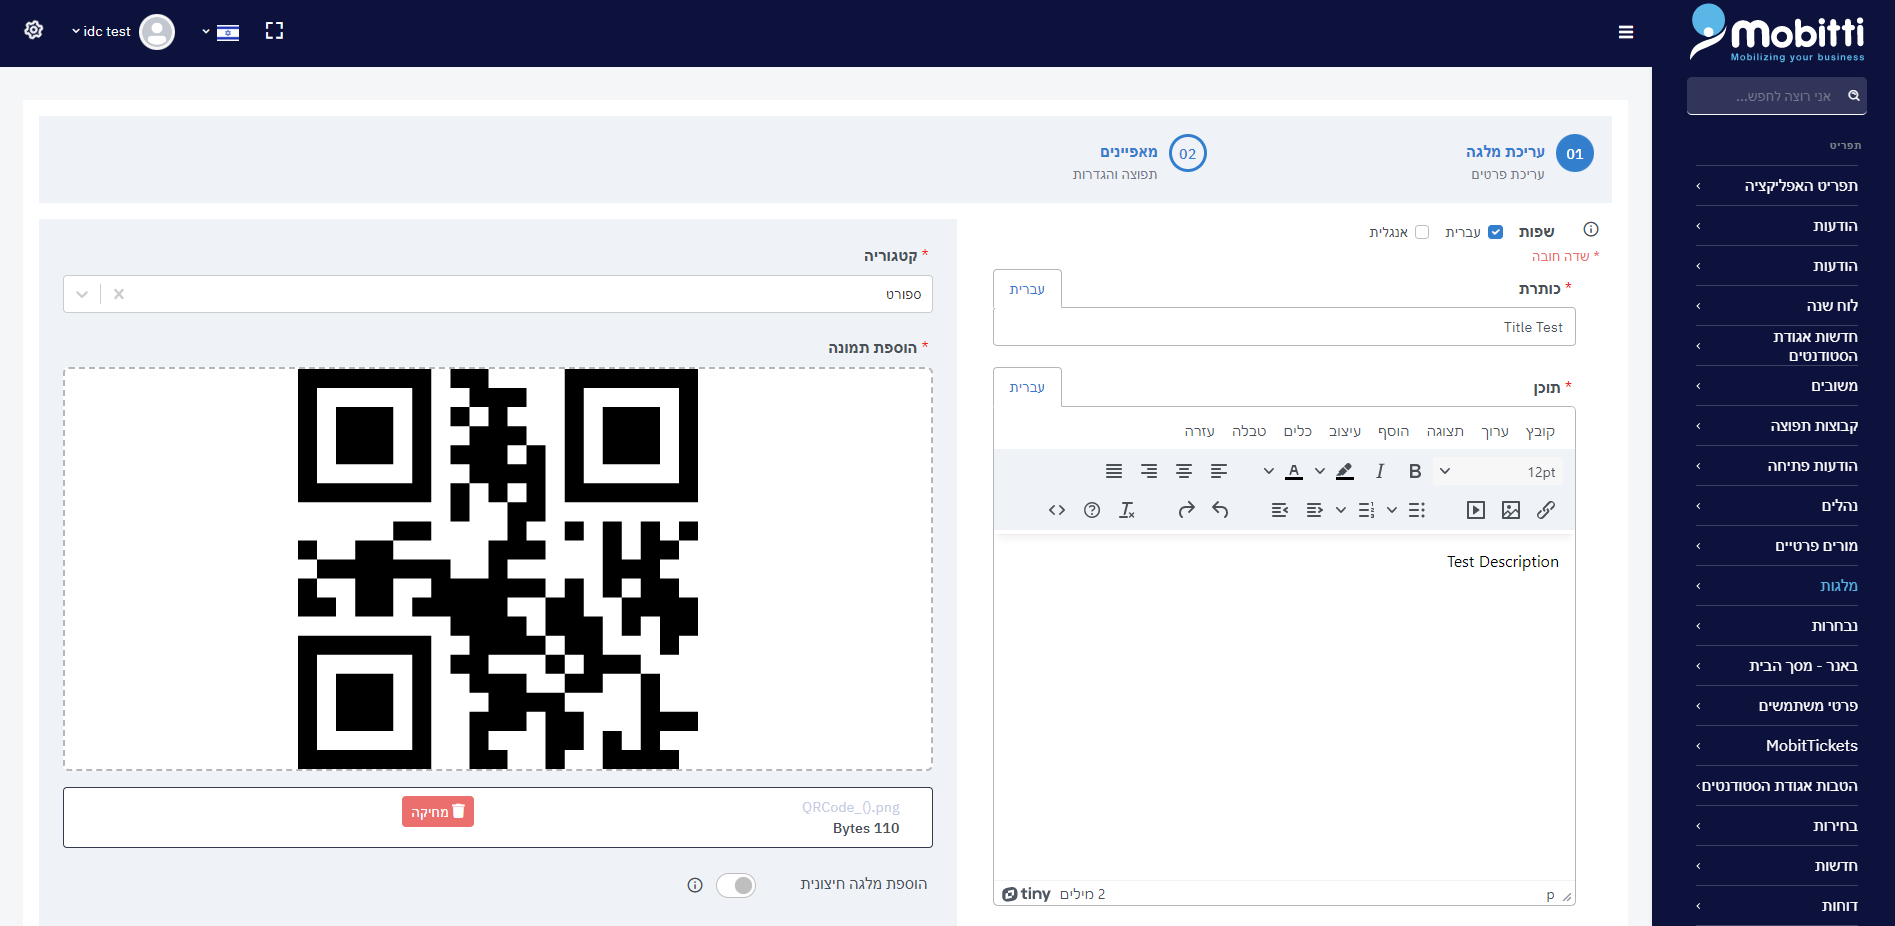Open the עיצוב editor menu
Image resolution: width=1895 pixels, height=926 pixels.
[1345, 431]
